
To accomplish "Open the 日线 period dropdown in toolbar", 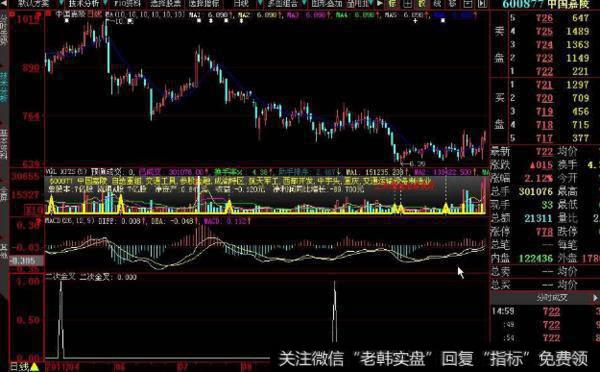I will pos(260,3).
